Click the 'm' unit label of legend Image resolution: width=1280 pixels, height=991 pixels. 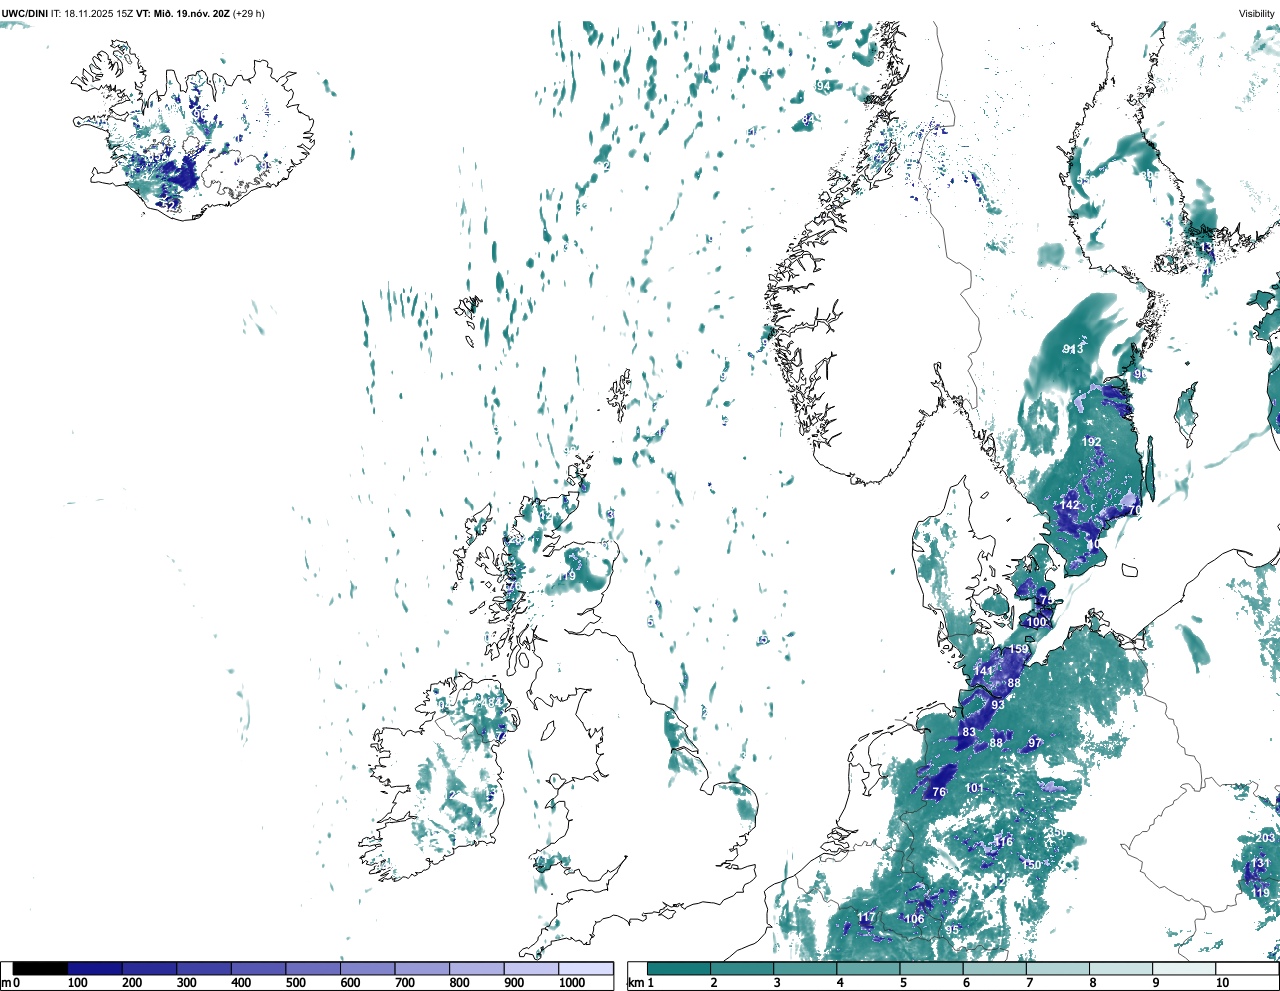click(6, 983)
